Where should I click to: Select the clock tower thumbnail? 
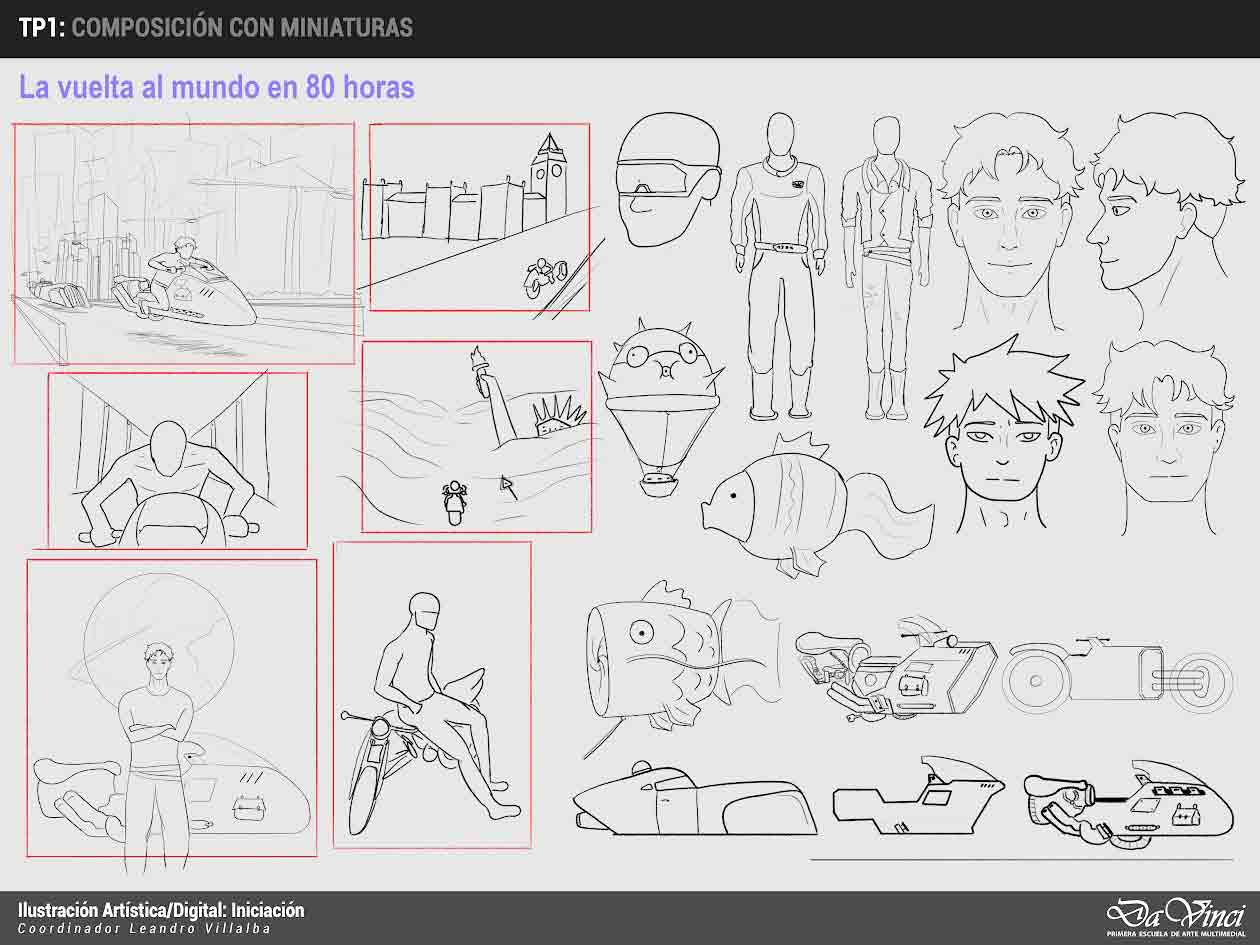click(x=479, y=217)
